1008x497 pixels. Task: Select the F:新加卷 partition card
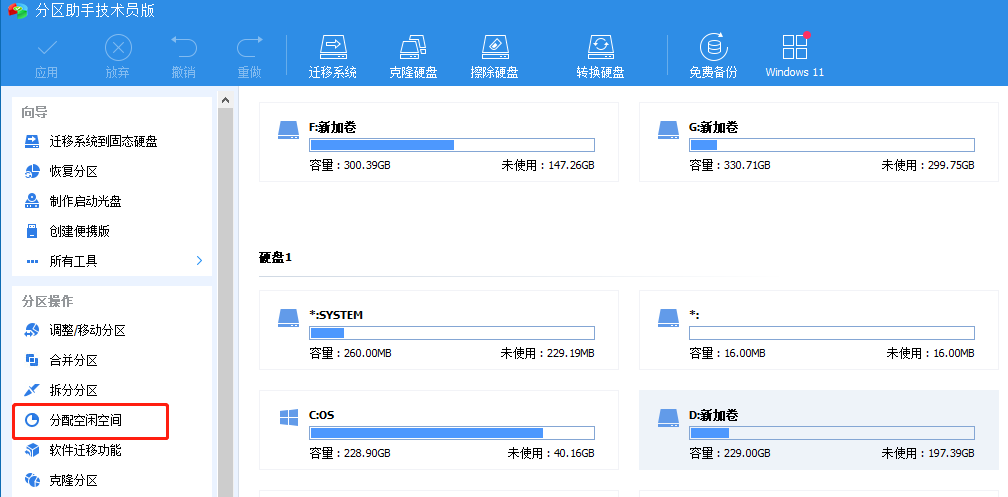(438, 142)
